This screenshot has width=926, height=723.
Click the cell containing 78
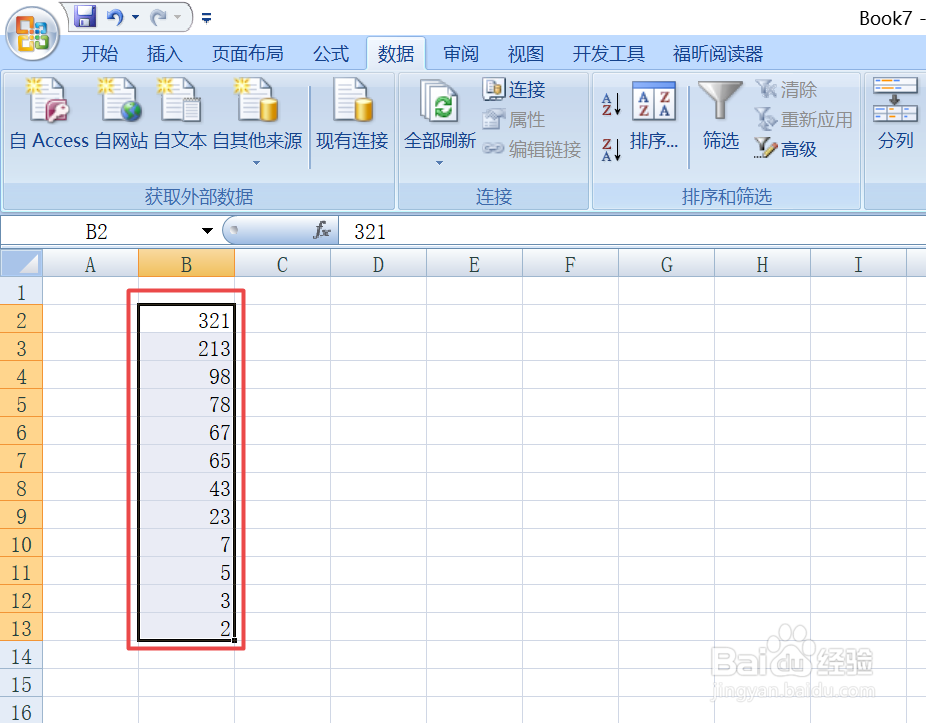(x=187, y=404)
